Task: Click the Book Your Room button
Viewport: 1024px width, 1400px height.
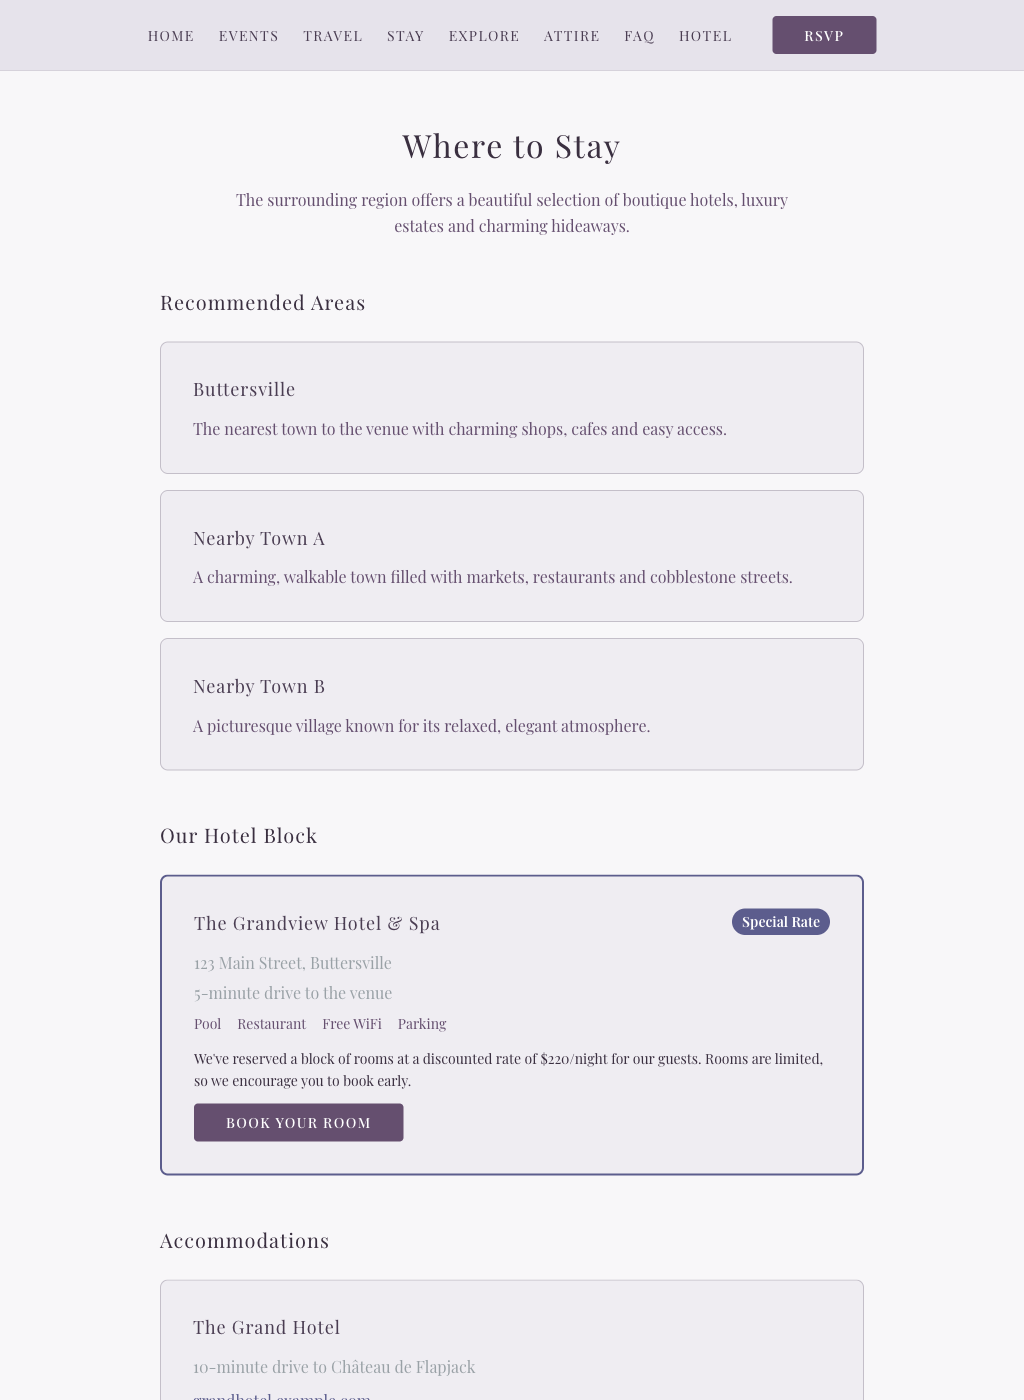Action: pos(298,1122)
